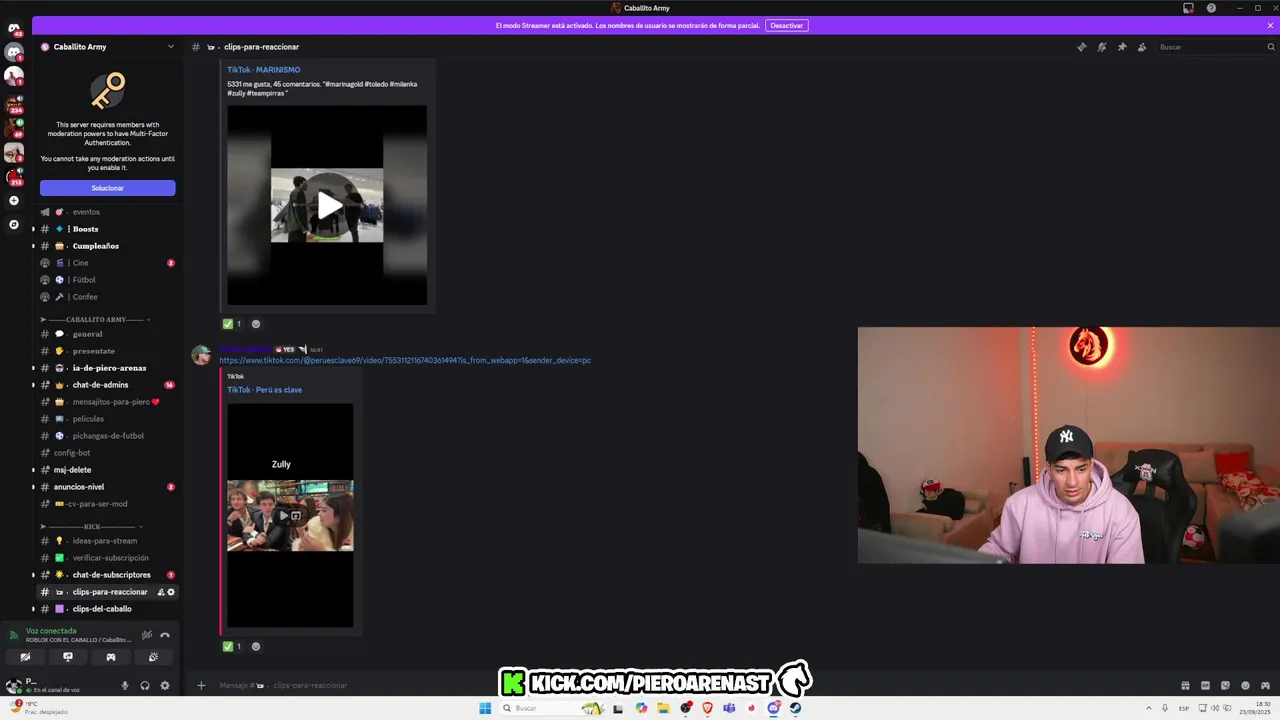Toggle checkmark reaction under Perú es clave clip
Image resolution: width=1280 pixels, height=720 pixels.
[x=232, y=646]
